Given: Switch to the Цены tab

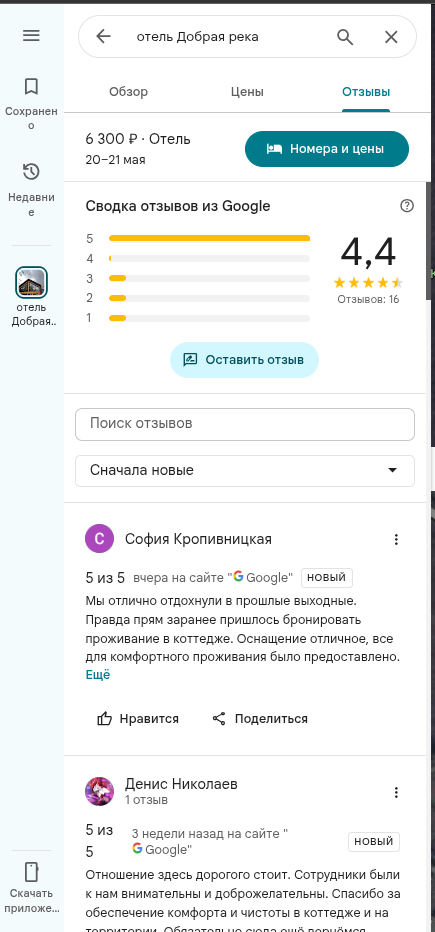Looking at the screenshot, I should click(247, 92).
